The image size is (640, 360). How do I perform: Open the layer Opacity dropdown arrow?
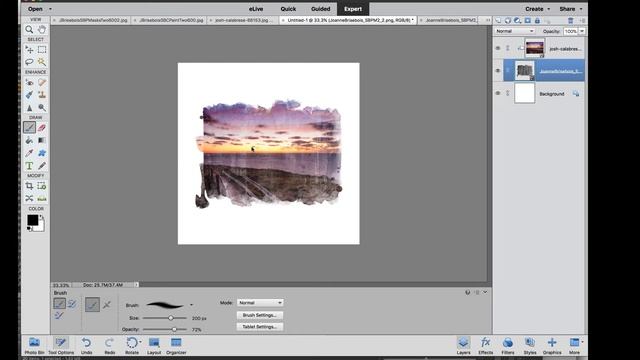(582, 31)
